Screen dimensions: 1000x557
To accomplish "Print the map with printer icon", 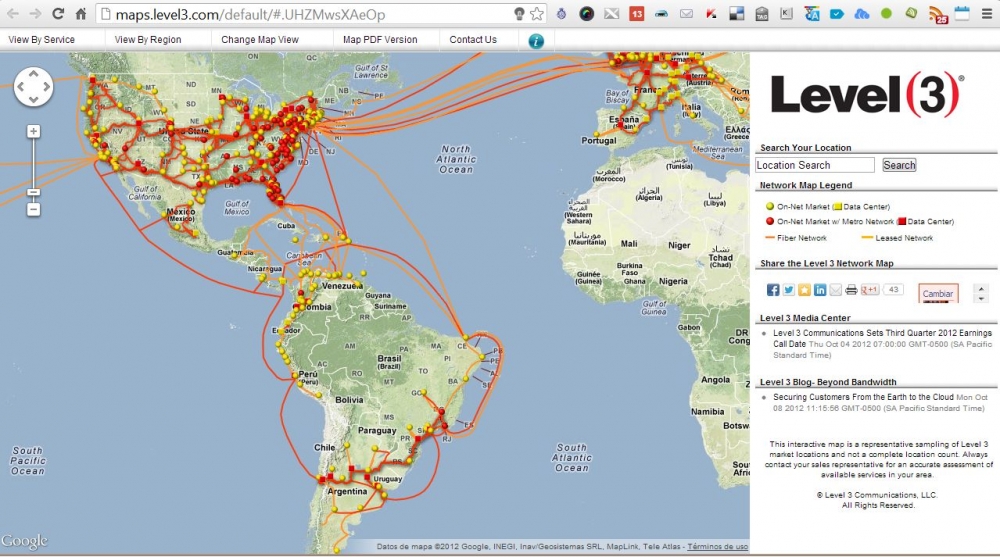I will (851, 290).
